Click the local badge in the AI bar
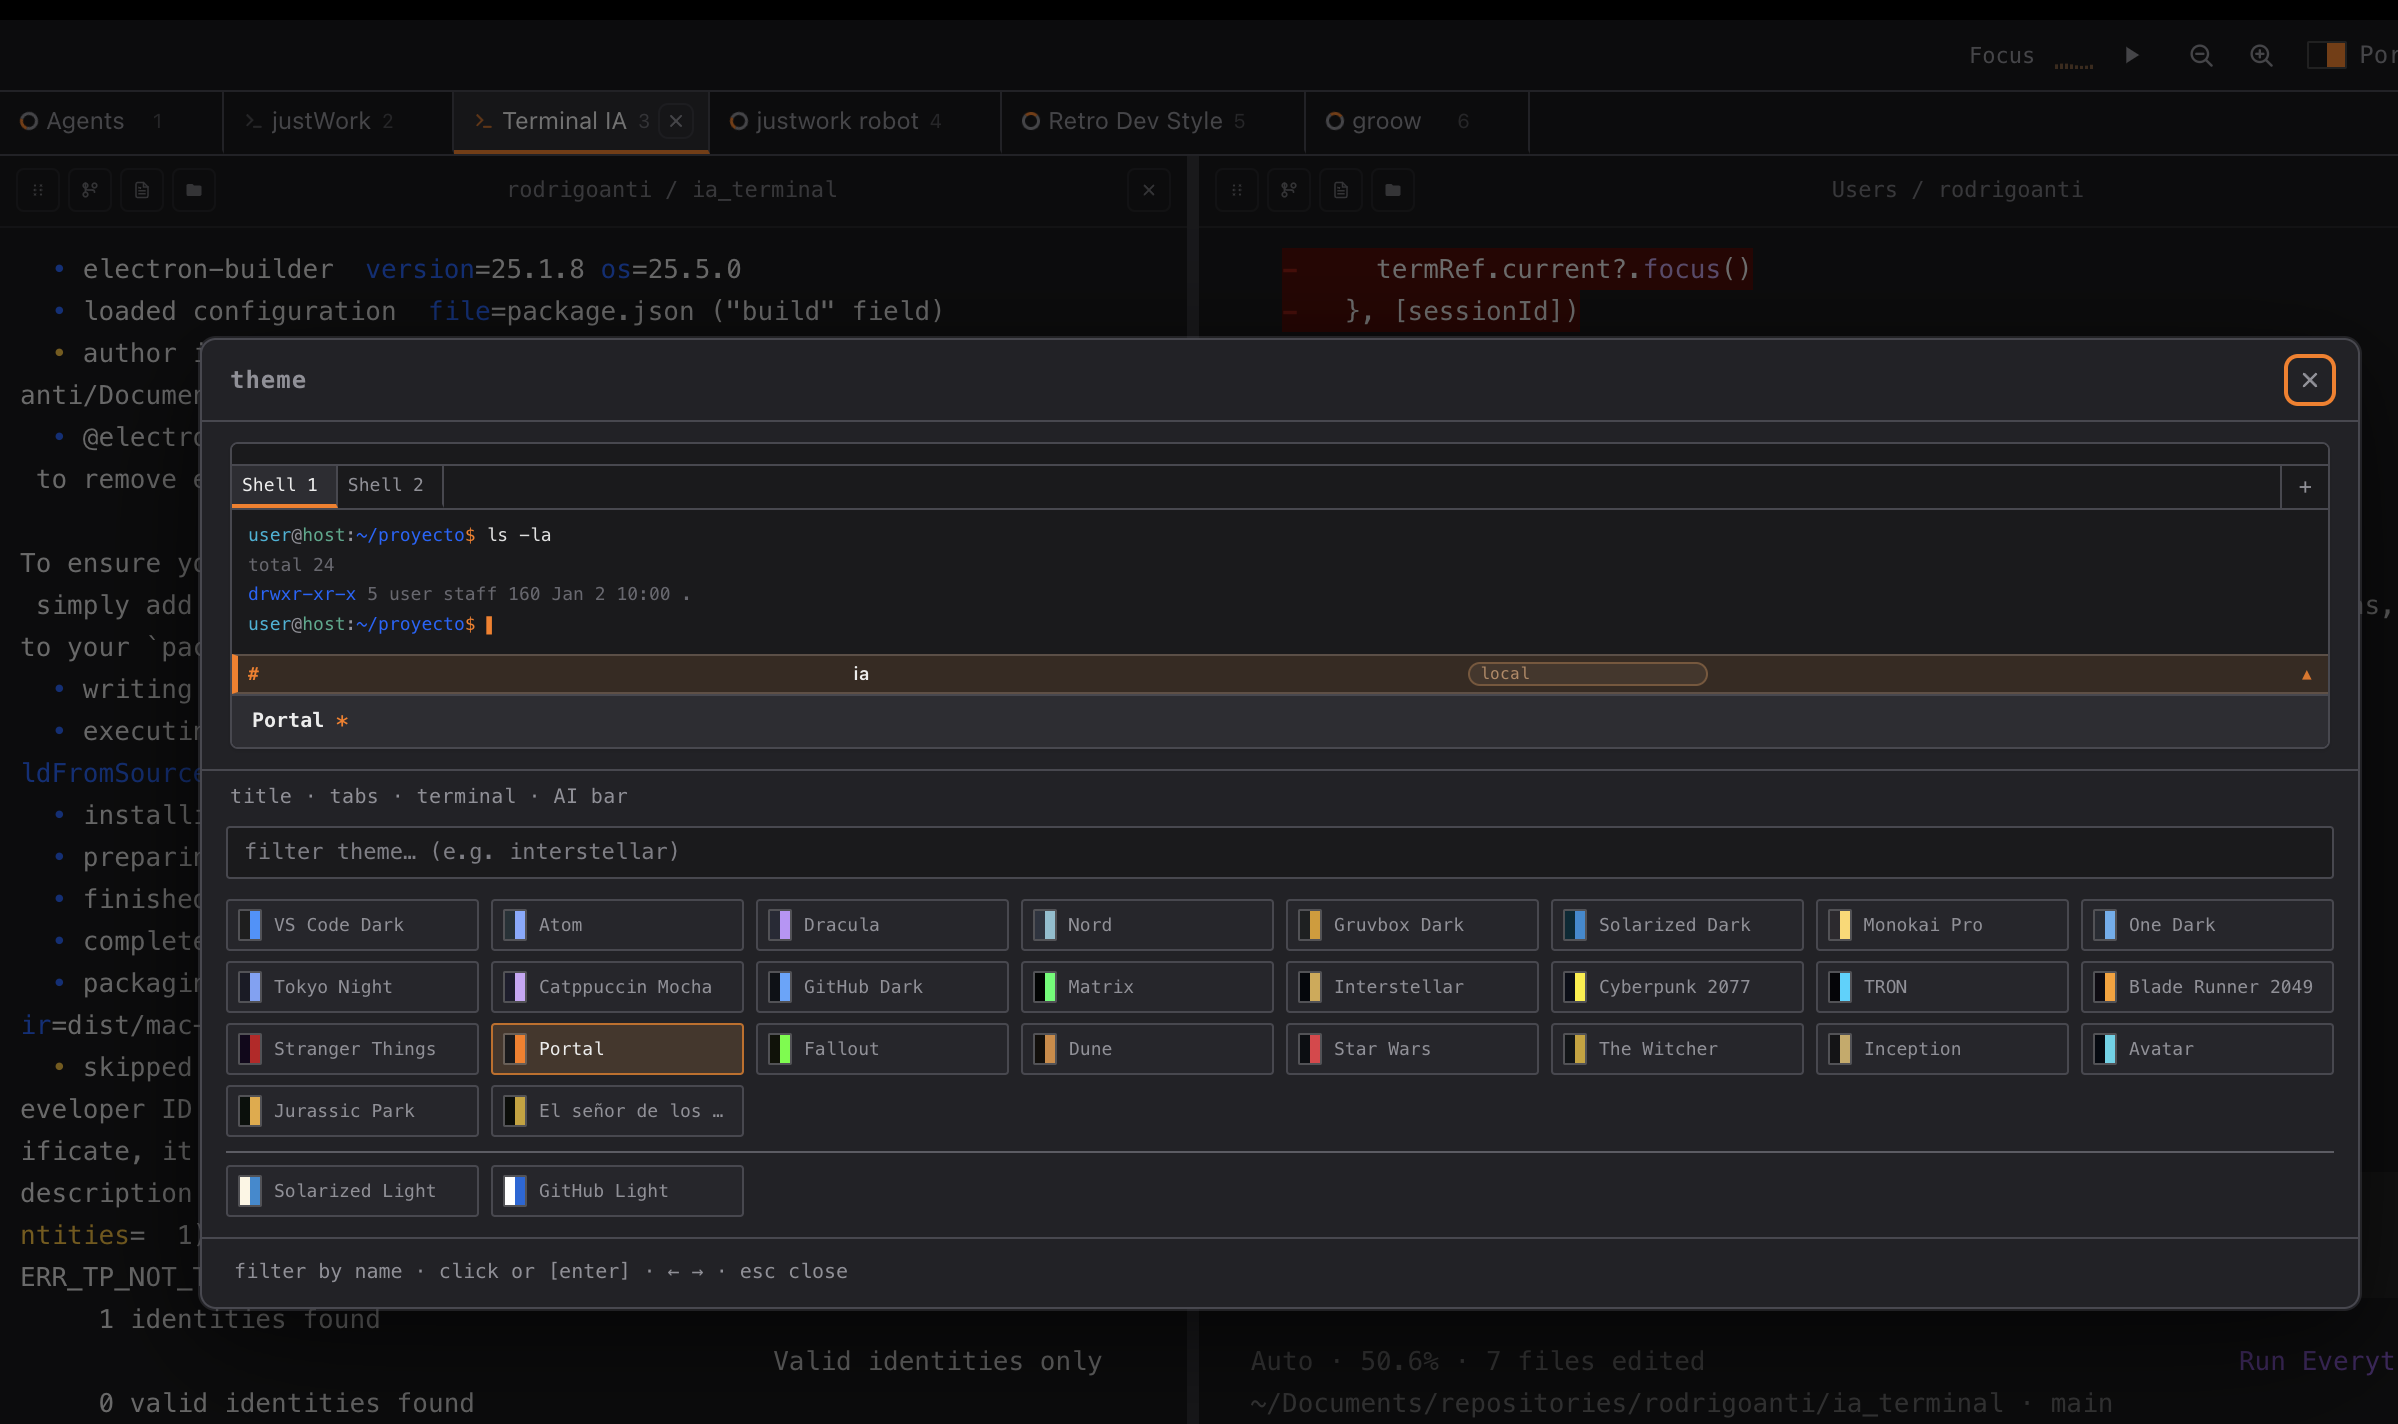Viewport: 2398px width, 1424px height. coord(1587,674)
